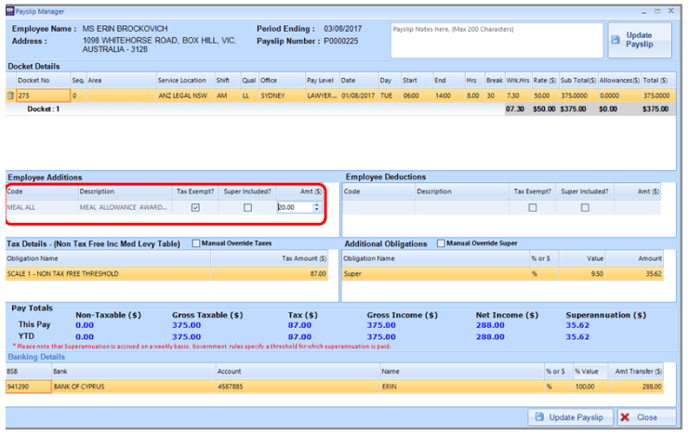Tick Super Included for MEAL ALL addition
This screenshot has height=432, width=688.
point(248,207)
